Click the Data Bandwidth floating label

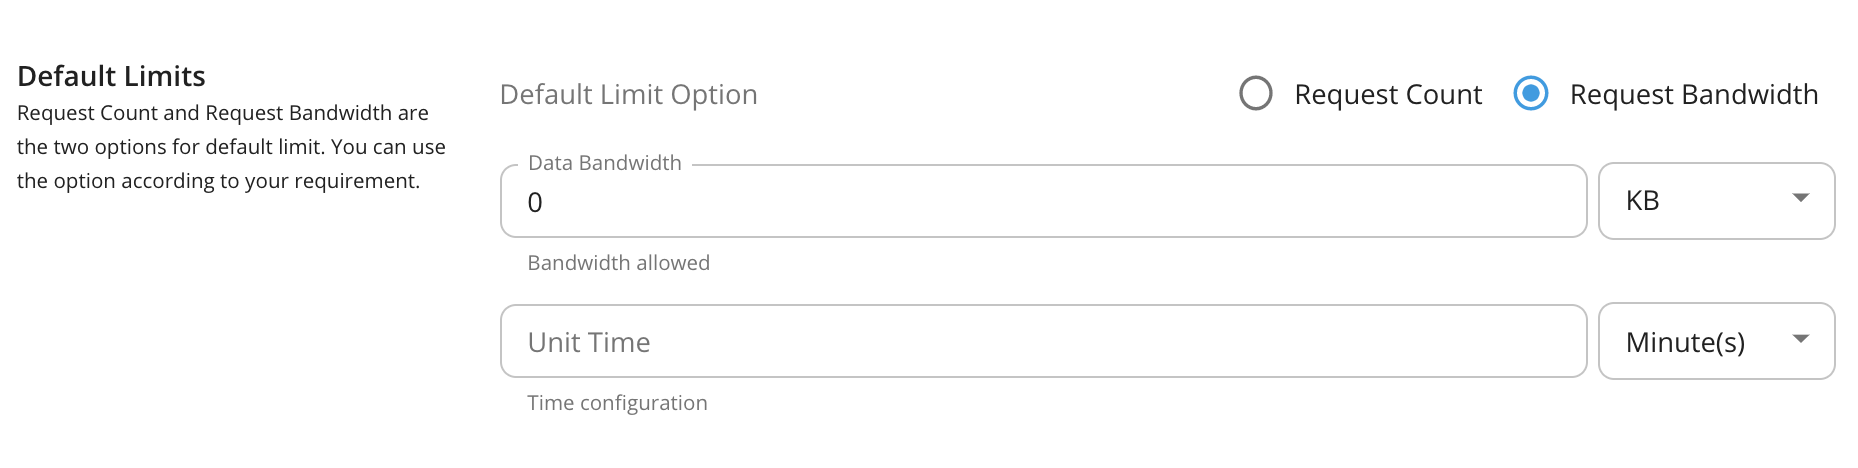coord(605,163)
